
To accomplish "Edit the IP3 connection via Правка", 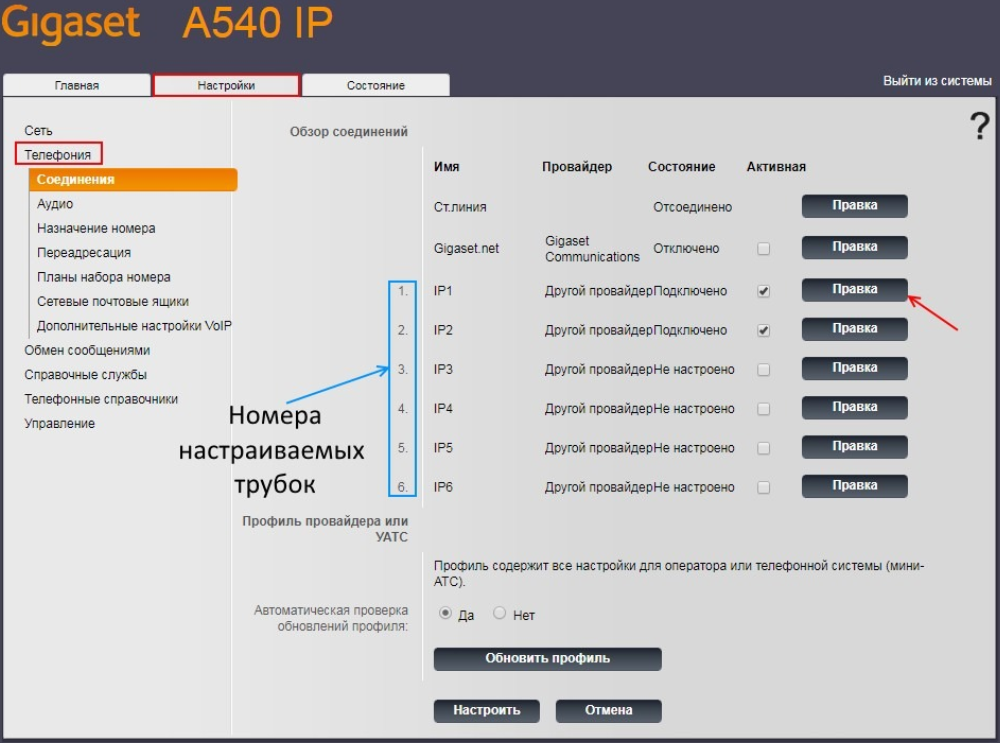I will coord(855,368).
